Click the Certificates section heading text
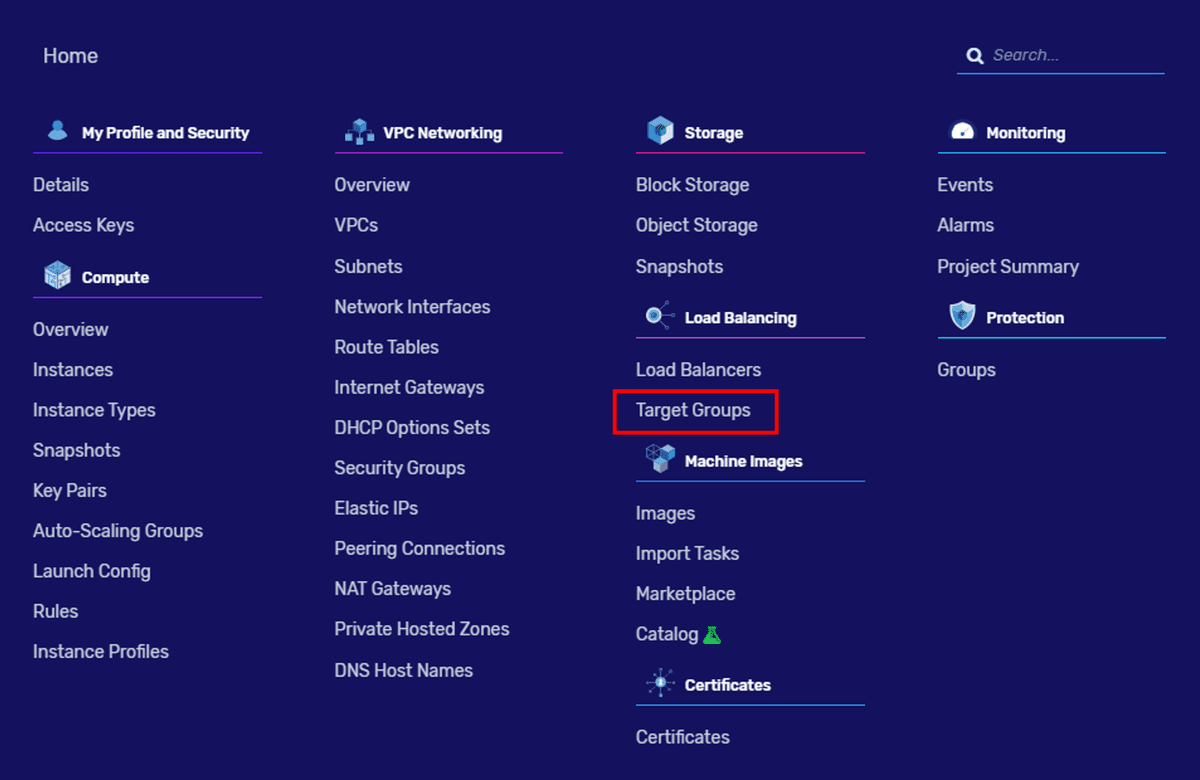 coord(728,686)
